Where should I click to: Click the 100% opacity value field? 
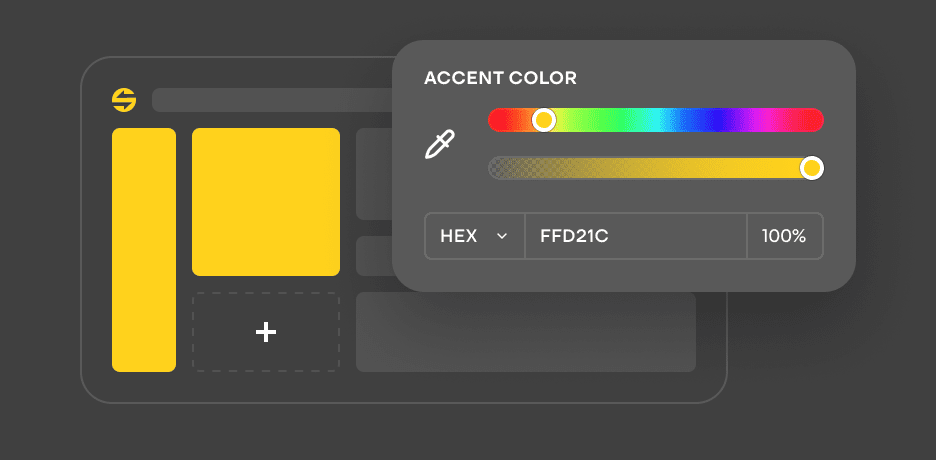(784, 236)
